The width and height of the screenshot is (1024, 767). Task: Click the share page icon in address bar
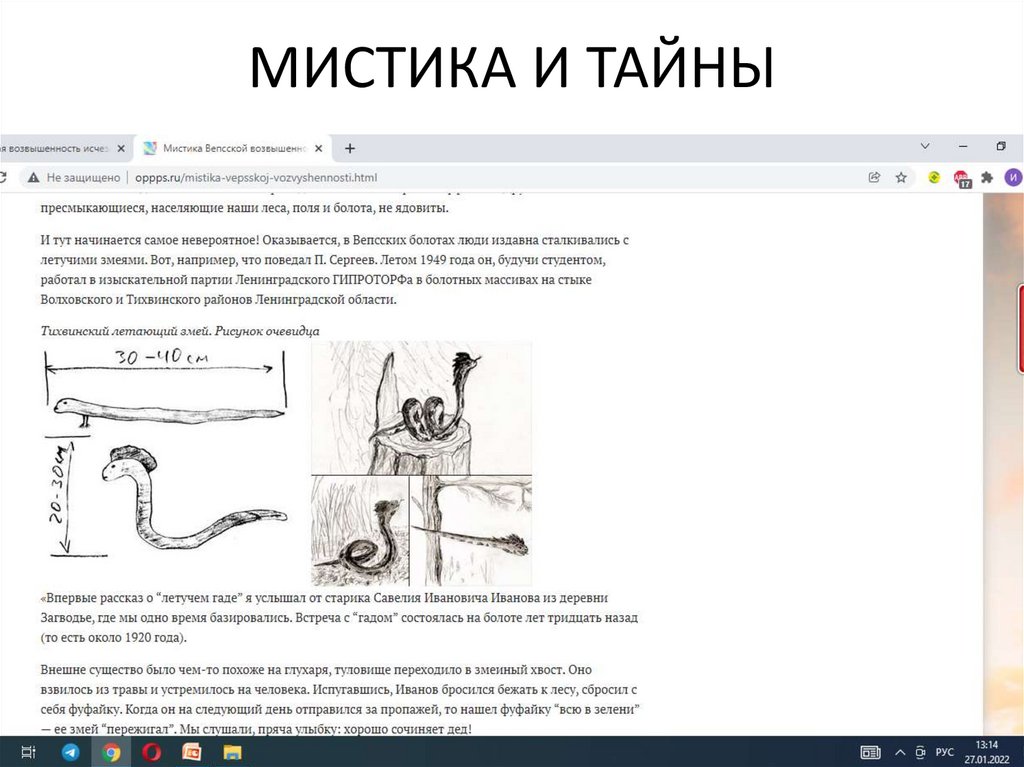[x=874, y=178]
